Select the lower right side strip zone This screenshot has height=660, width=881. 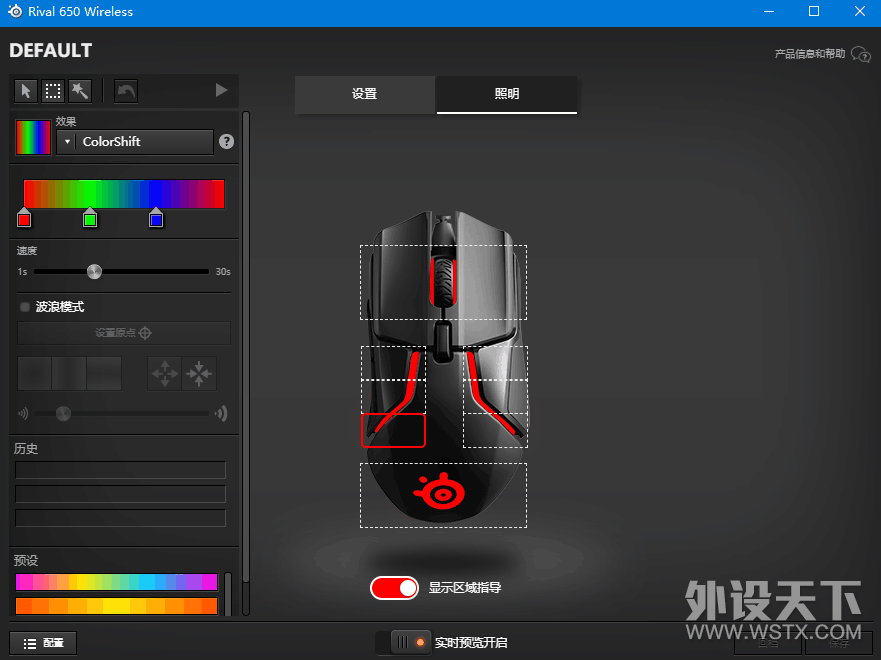coord(495,430)
